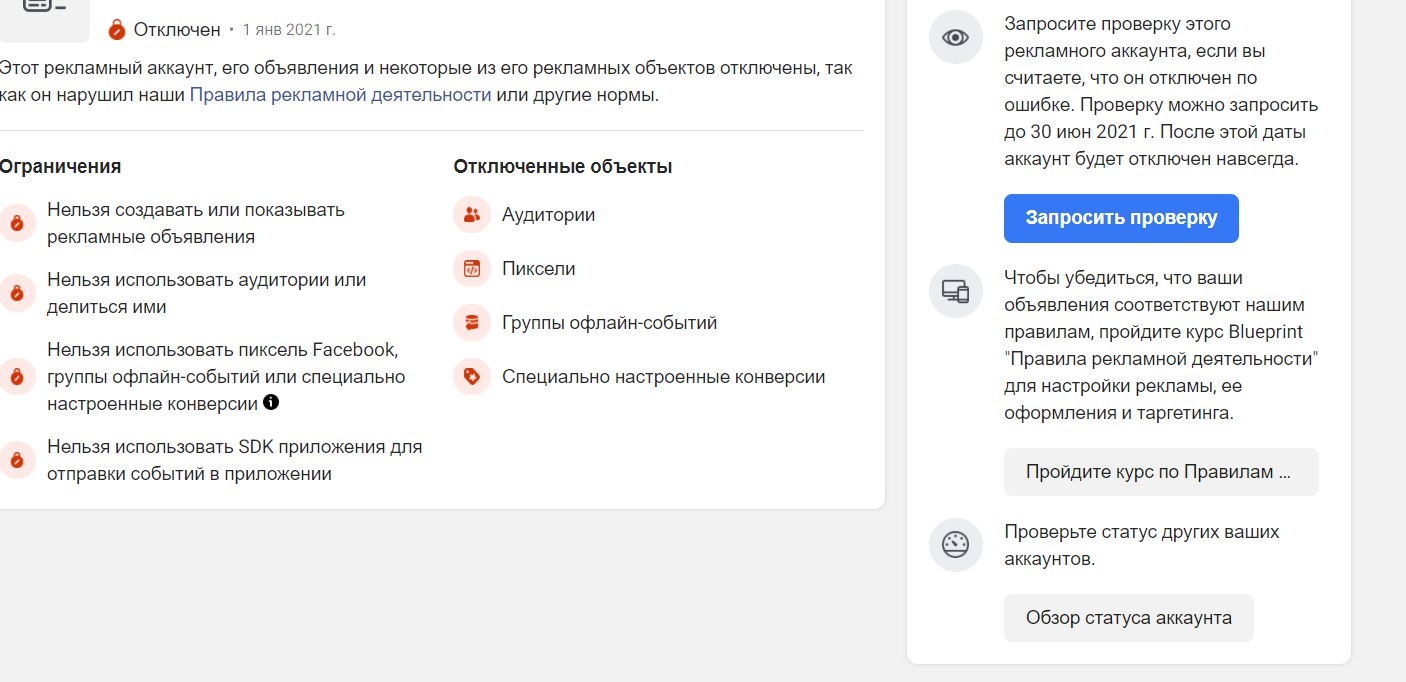
Task: Click the paragraph starting "Чтобы убедиться, что ваши"
Action: point(1161,345)
